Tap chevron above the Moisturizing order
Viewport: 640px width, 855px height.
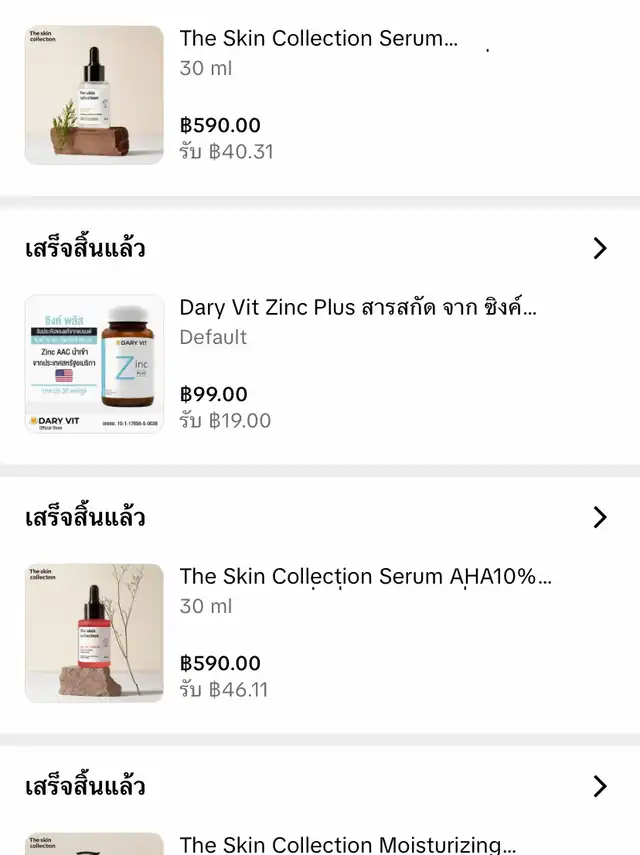[x=600, y=786]
